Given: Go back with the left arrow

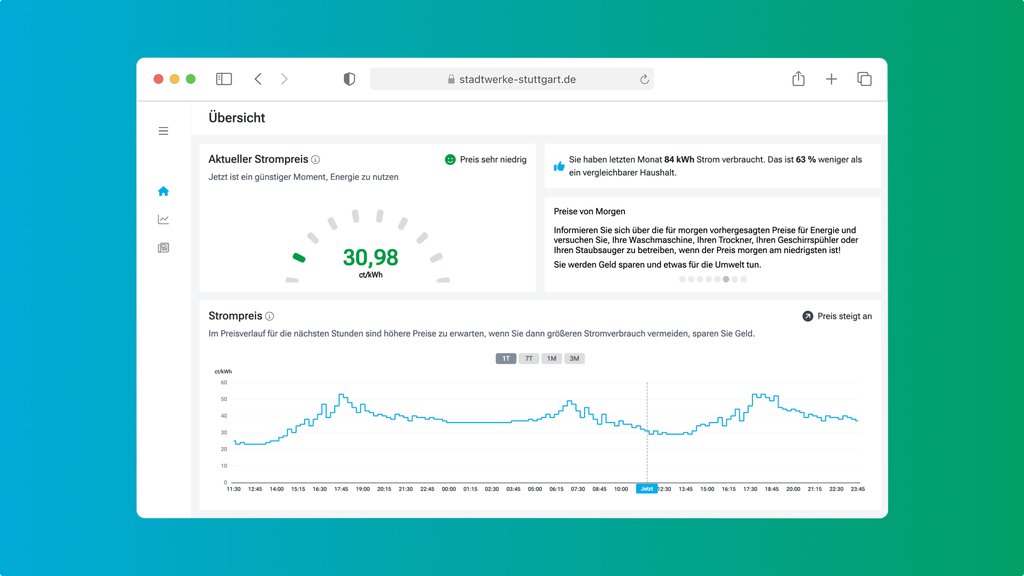Looking at the screenshot, I should pos(258,79).
